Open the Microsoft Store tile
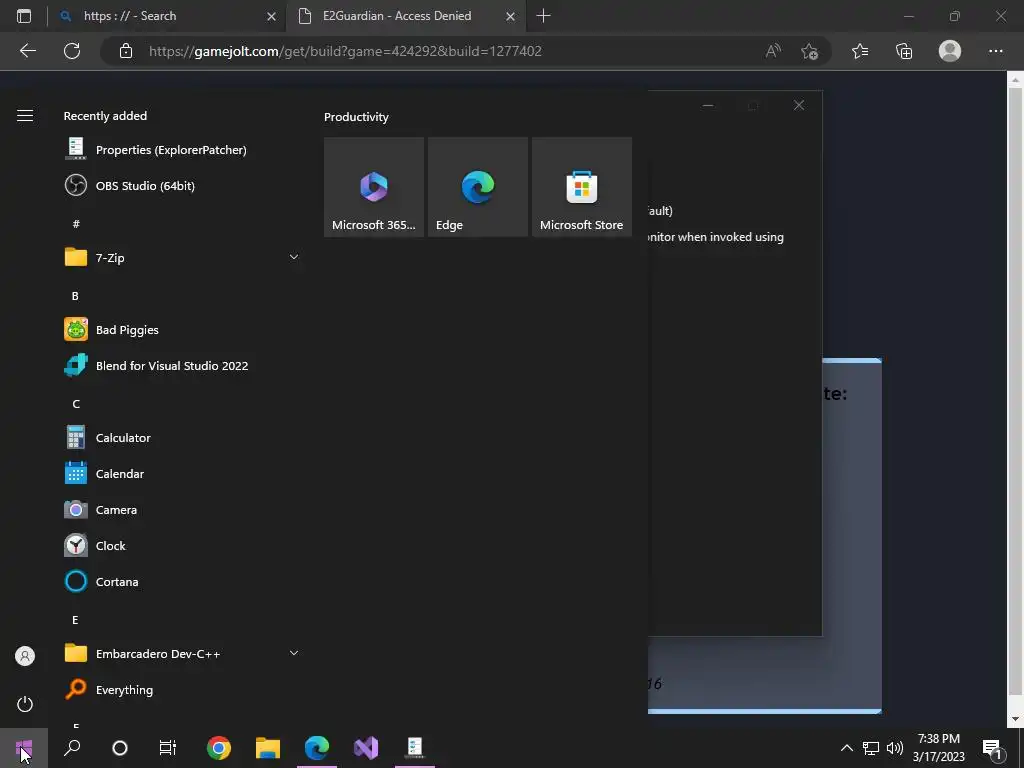 click(x=582, y=187)
